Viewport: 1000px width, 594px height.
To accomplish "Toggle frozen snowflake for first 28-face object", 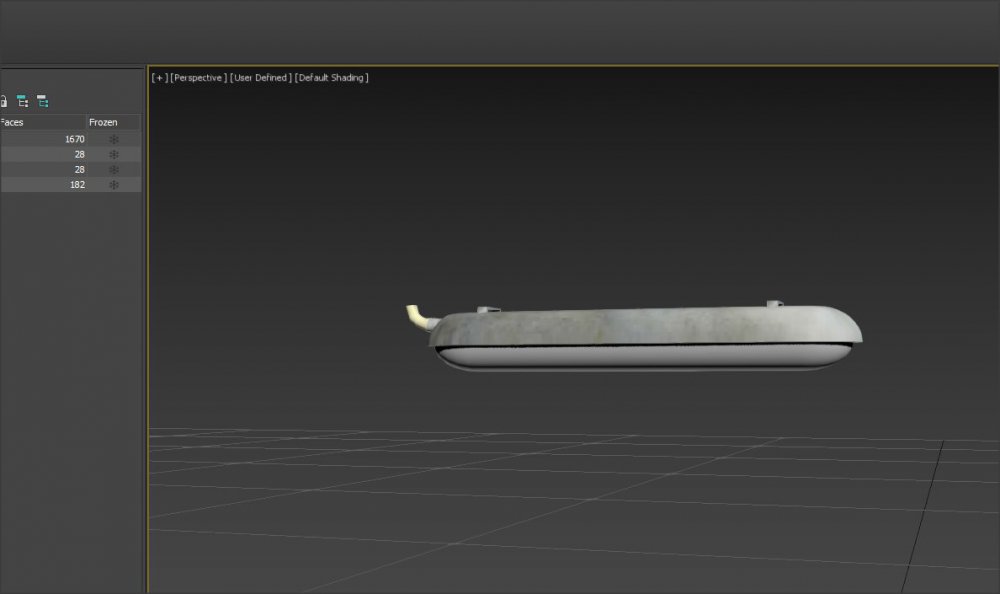I will 113,155.
